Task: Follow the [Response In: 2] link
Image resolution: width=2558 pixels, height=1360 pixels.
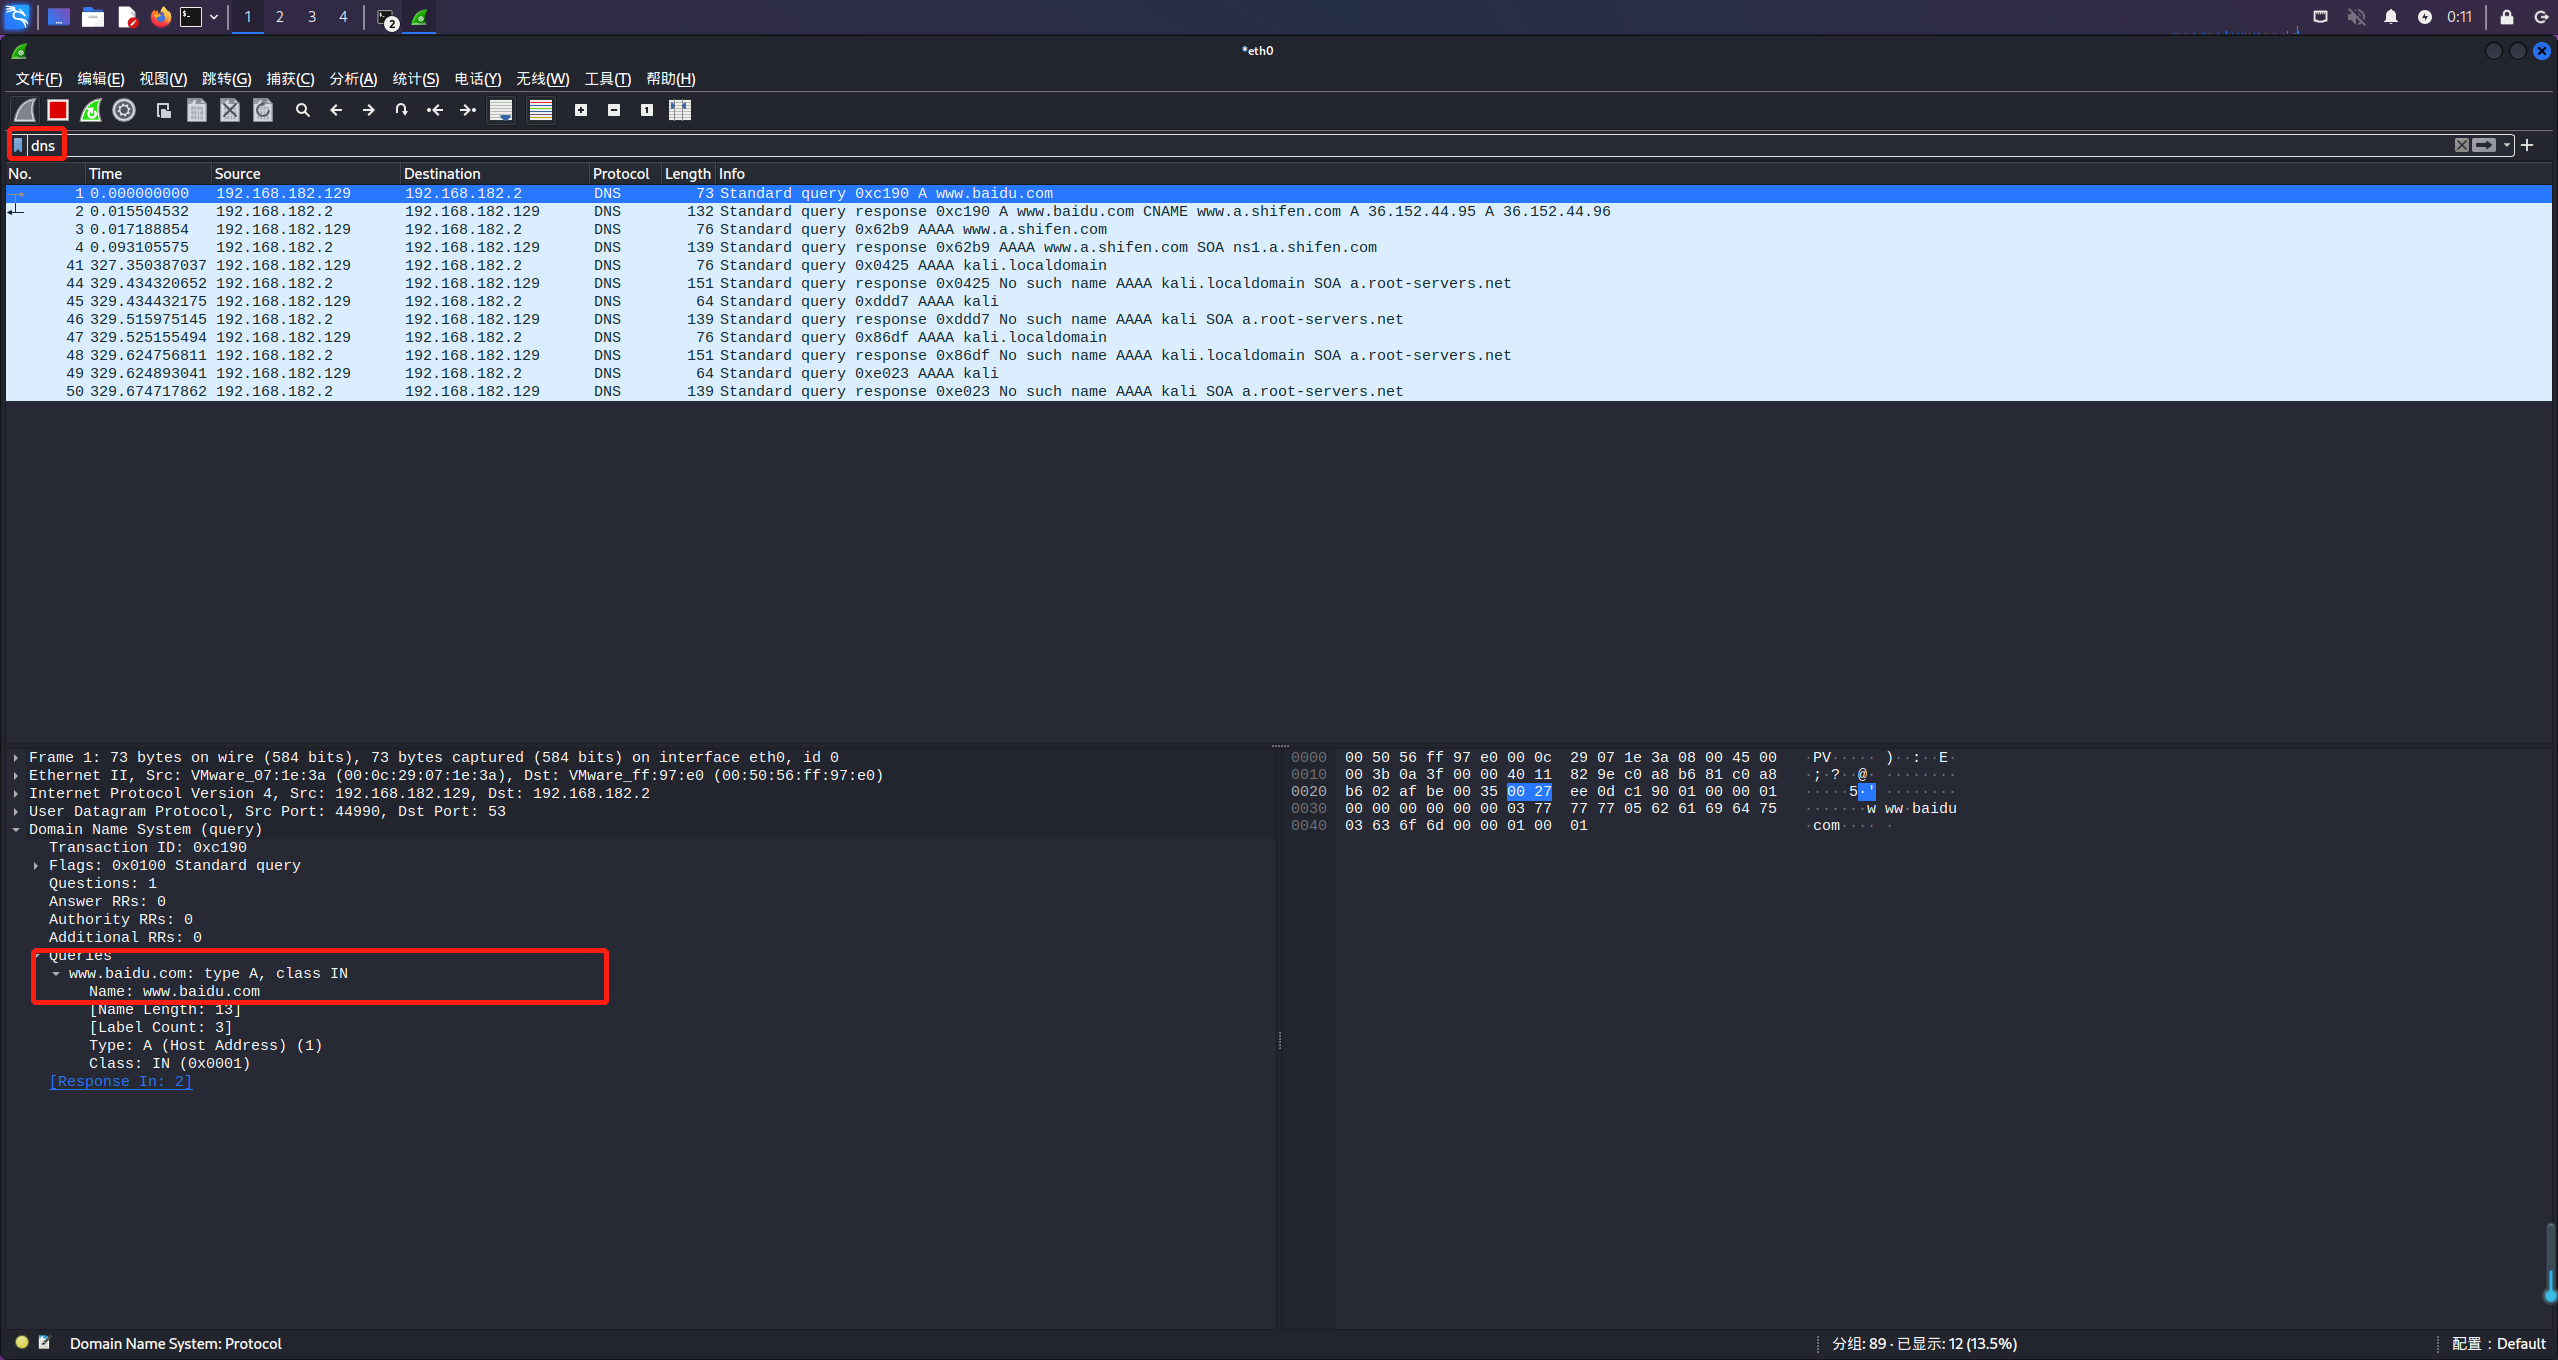Action: 120,1082
